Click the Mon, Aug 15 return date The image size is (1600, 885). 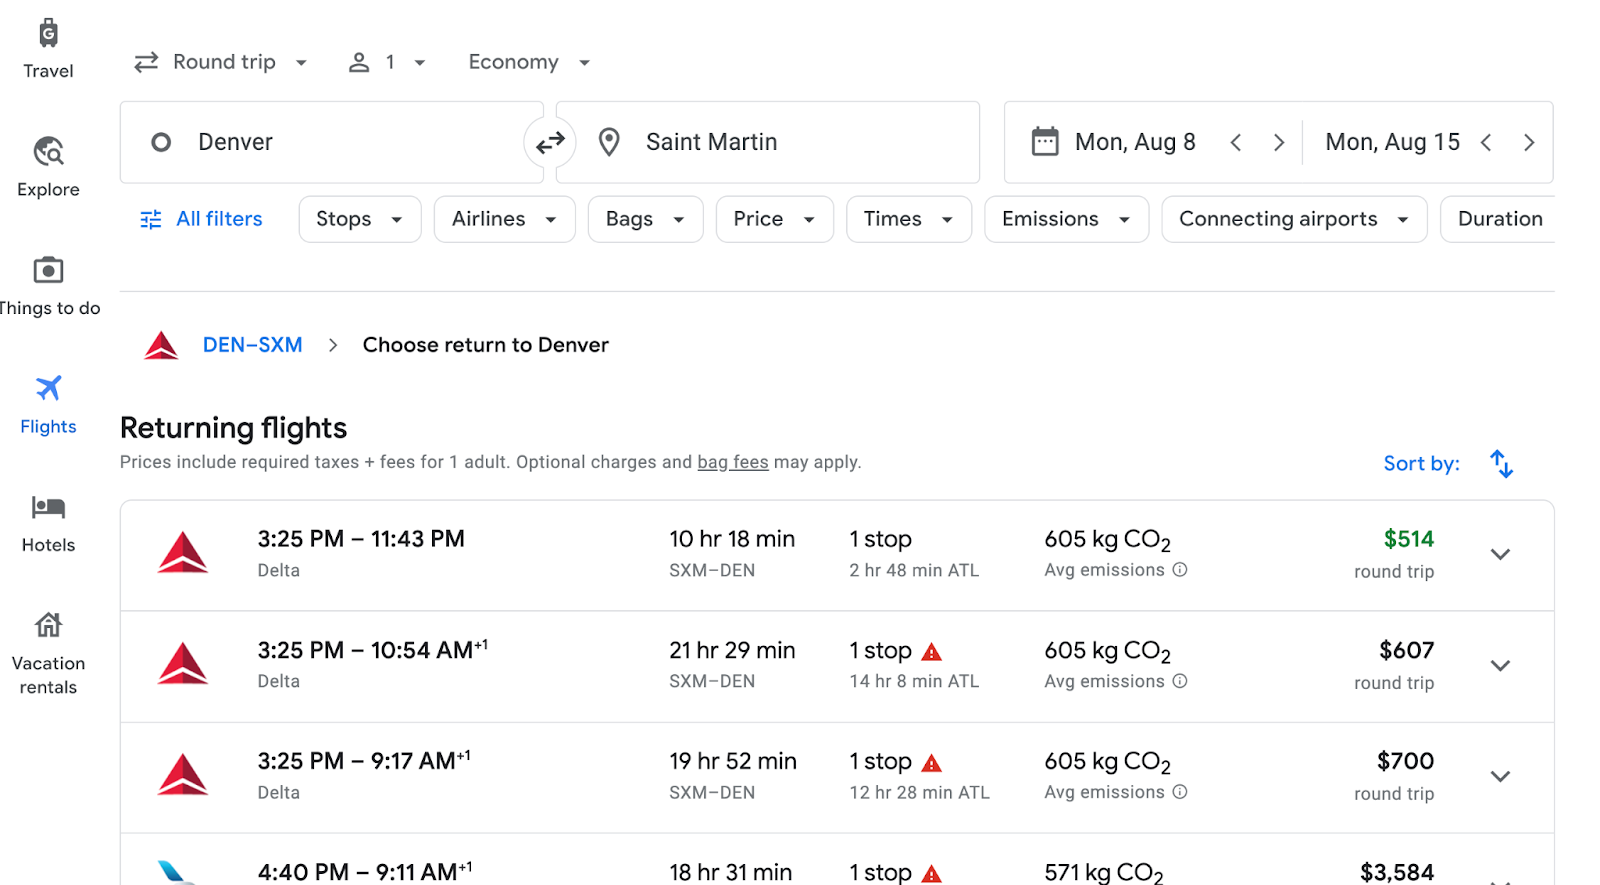tap(1392, 142)
